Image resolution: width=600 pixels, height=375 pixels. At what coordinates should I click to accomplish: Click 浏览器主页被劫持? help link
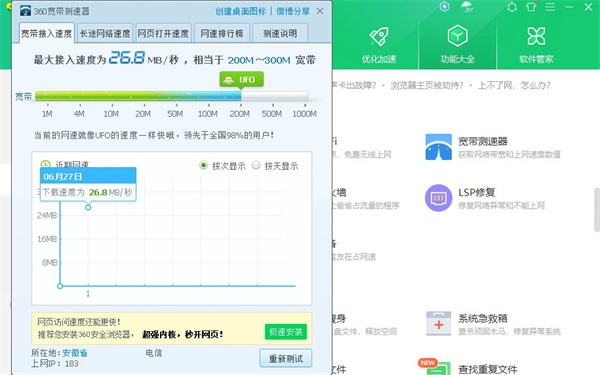tap(427, 85)
